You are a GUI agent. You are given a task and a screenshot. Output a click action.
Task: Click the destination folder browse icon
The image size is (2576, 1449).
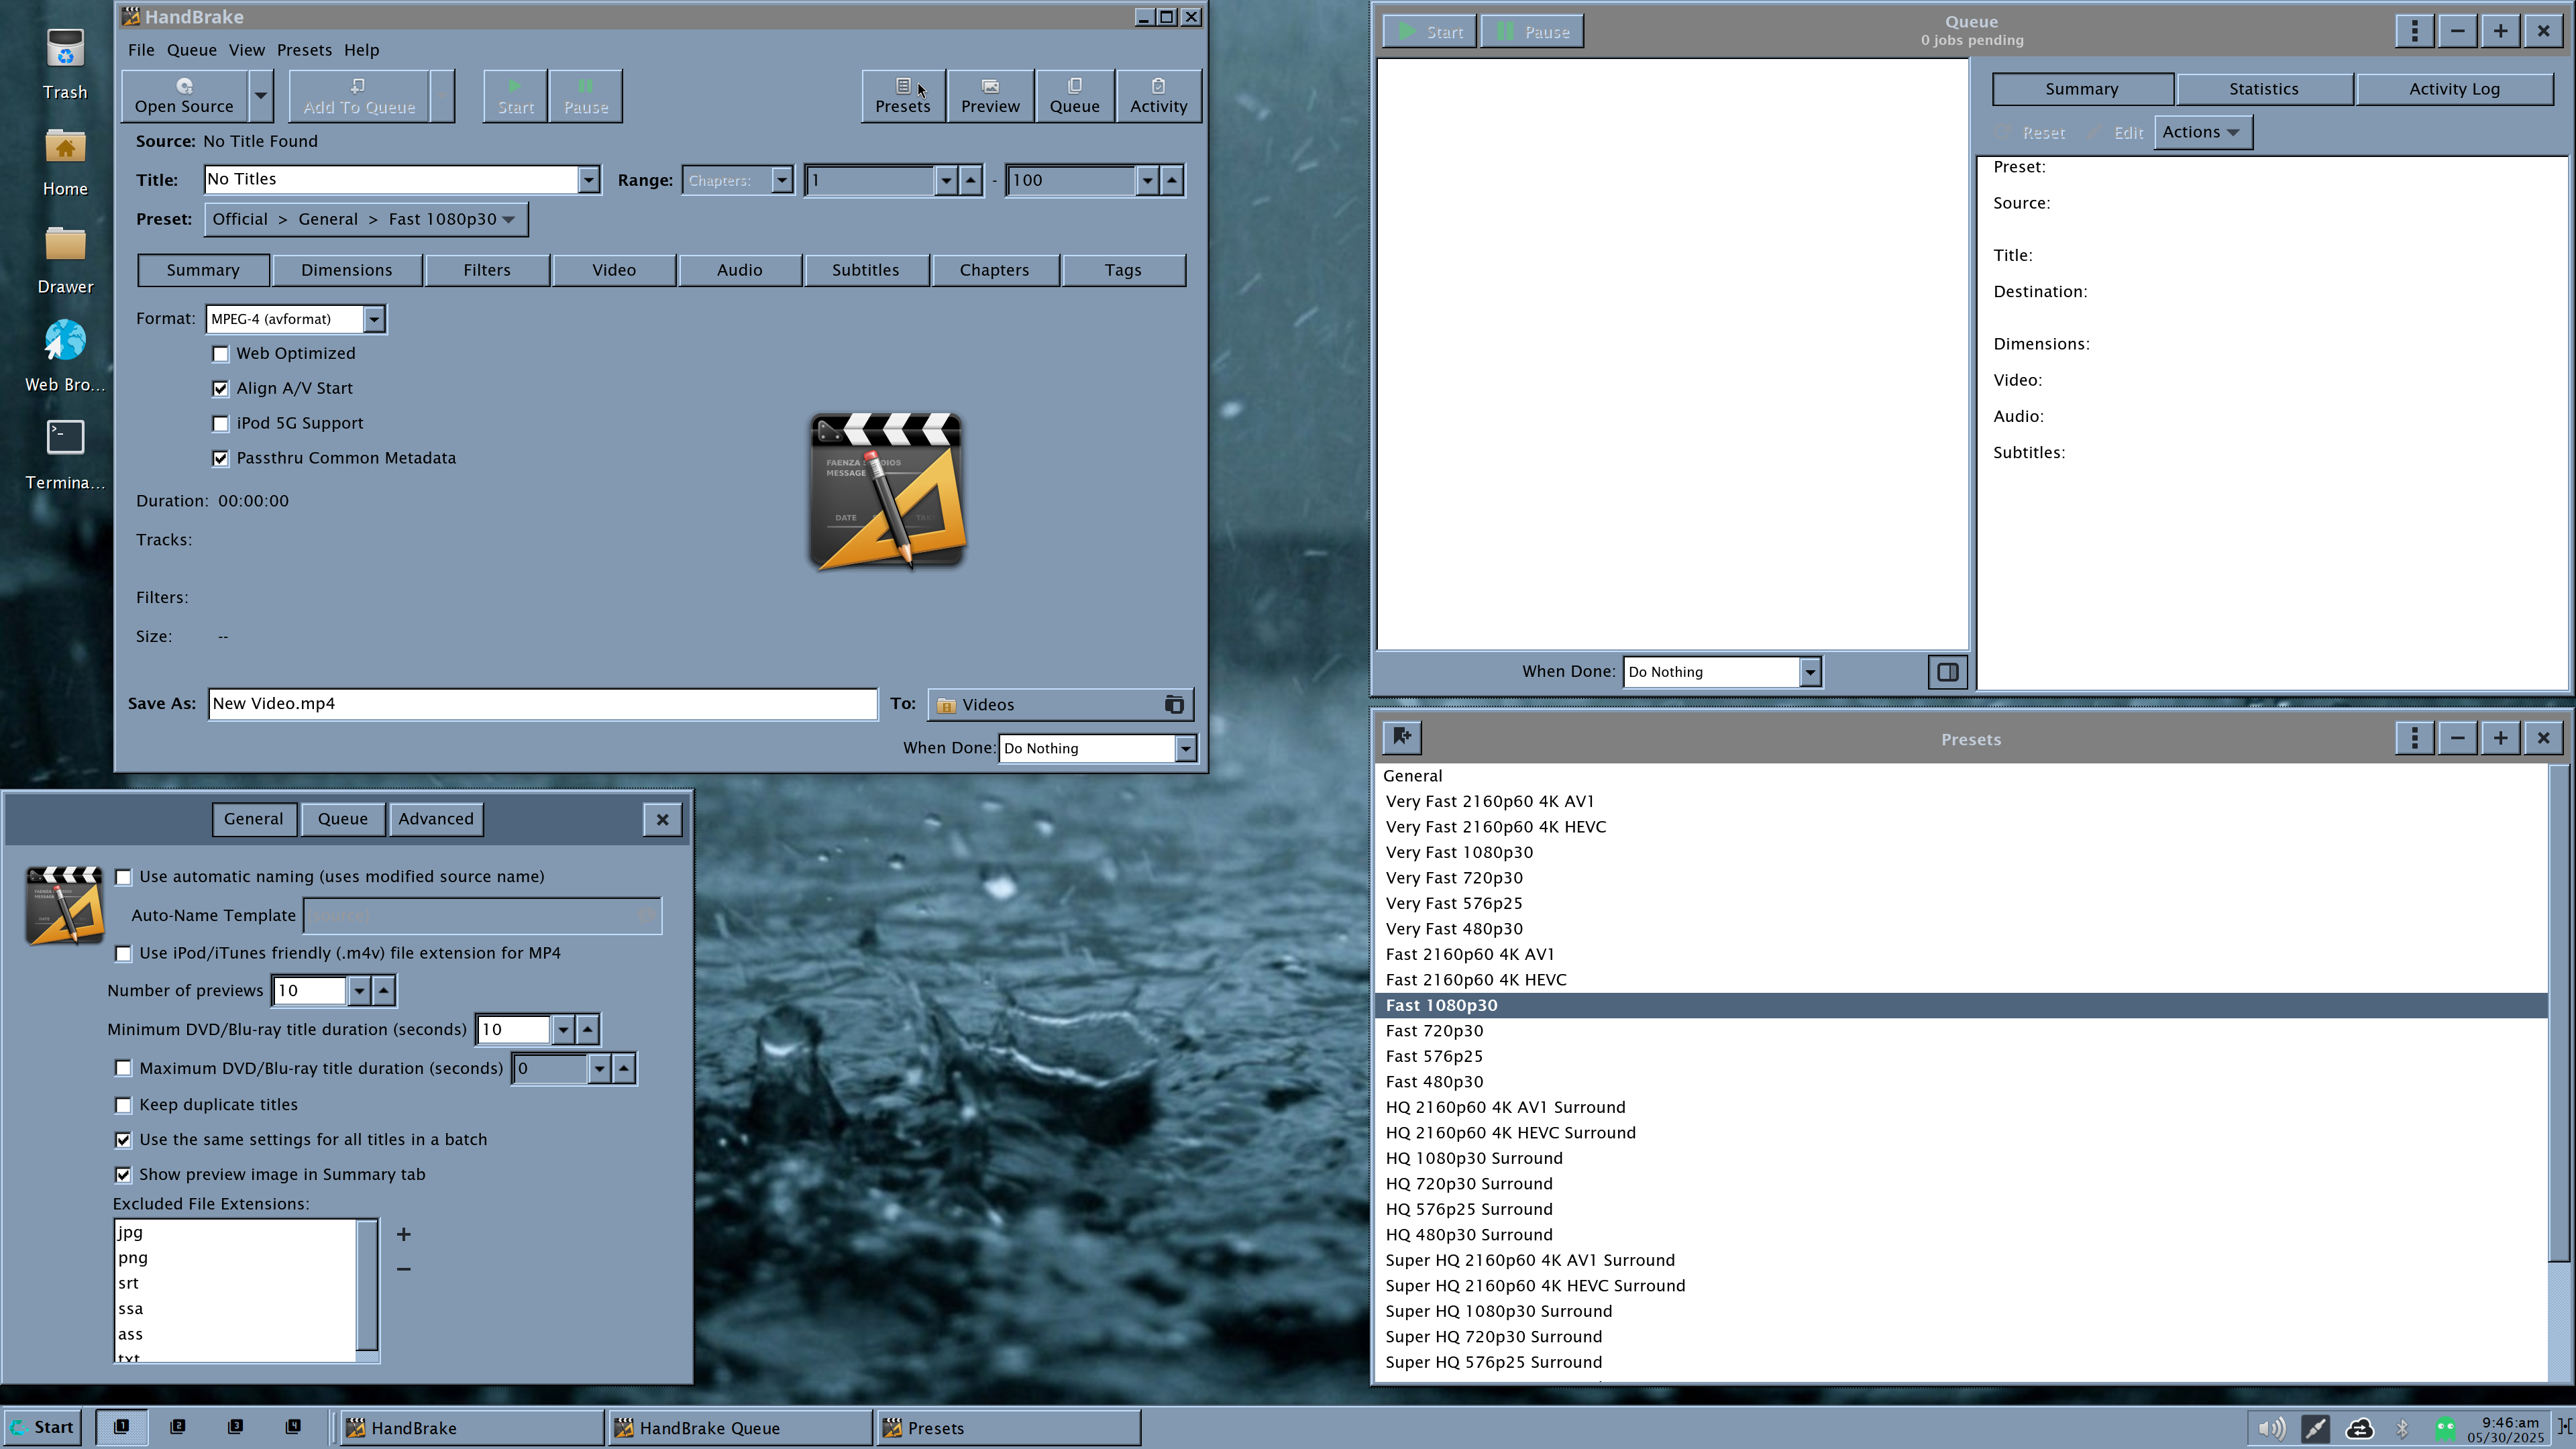(x=1174, y=705)
